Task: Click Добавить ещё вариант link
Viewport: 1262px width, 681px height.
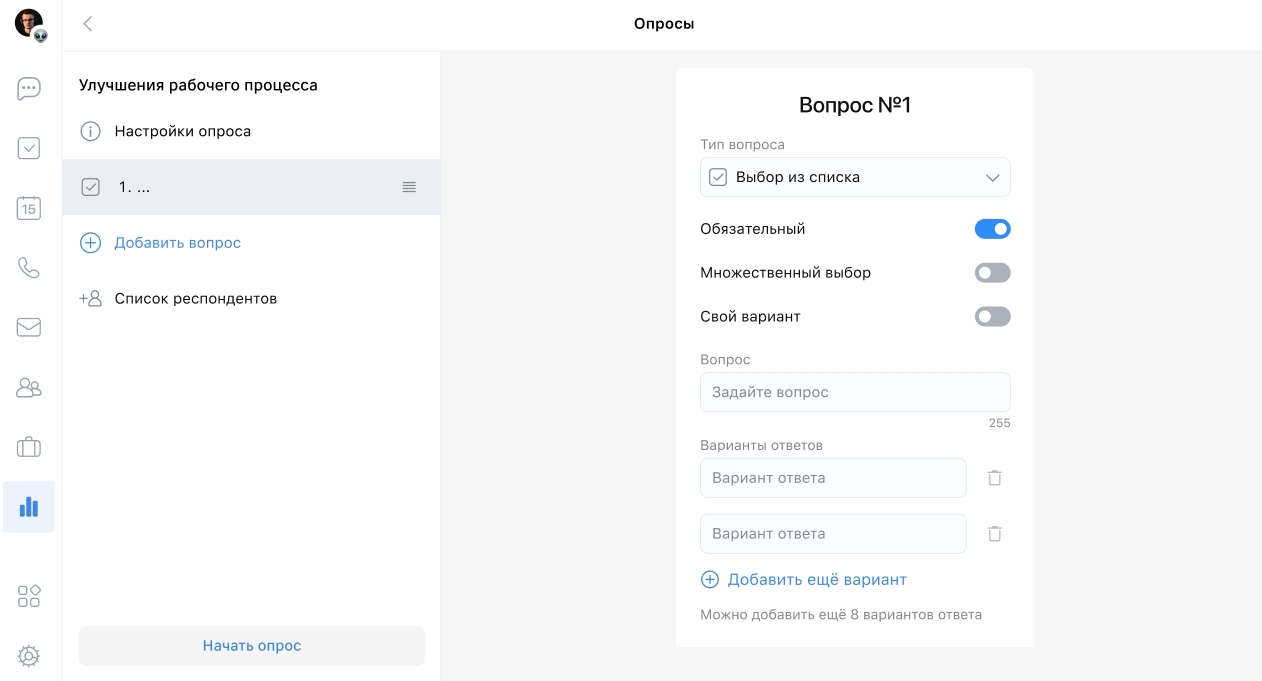Action: click(x=816, y=580)
